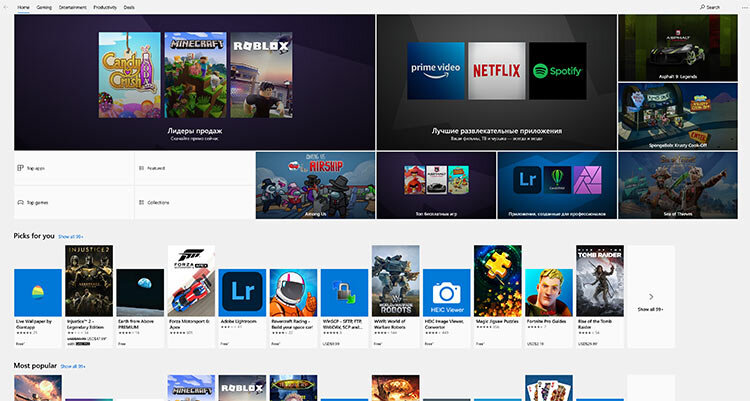Image resolution: width=750 pixels, height=401 pixels.
Task: Click Show all link beside Picks for you
Action: tap(71, 237)
